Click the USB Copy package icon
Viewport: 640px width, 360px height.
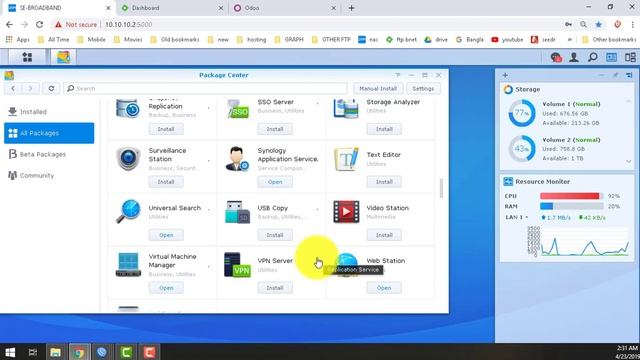237,211
